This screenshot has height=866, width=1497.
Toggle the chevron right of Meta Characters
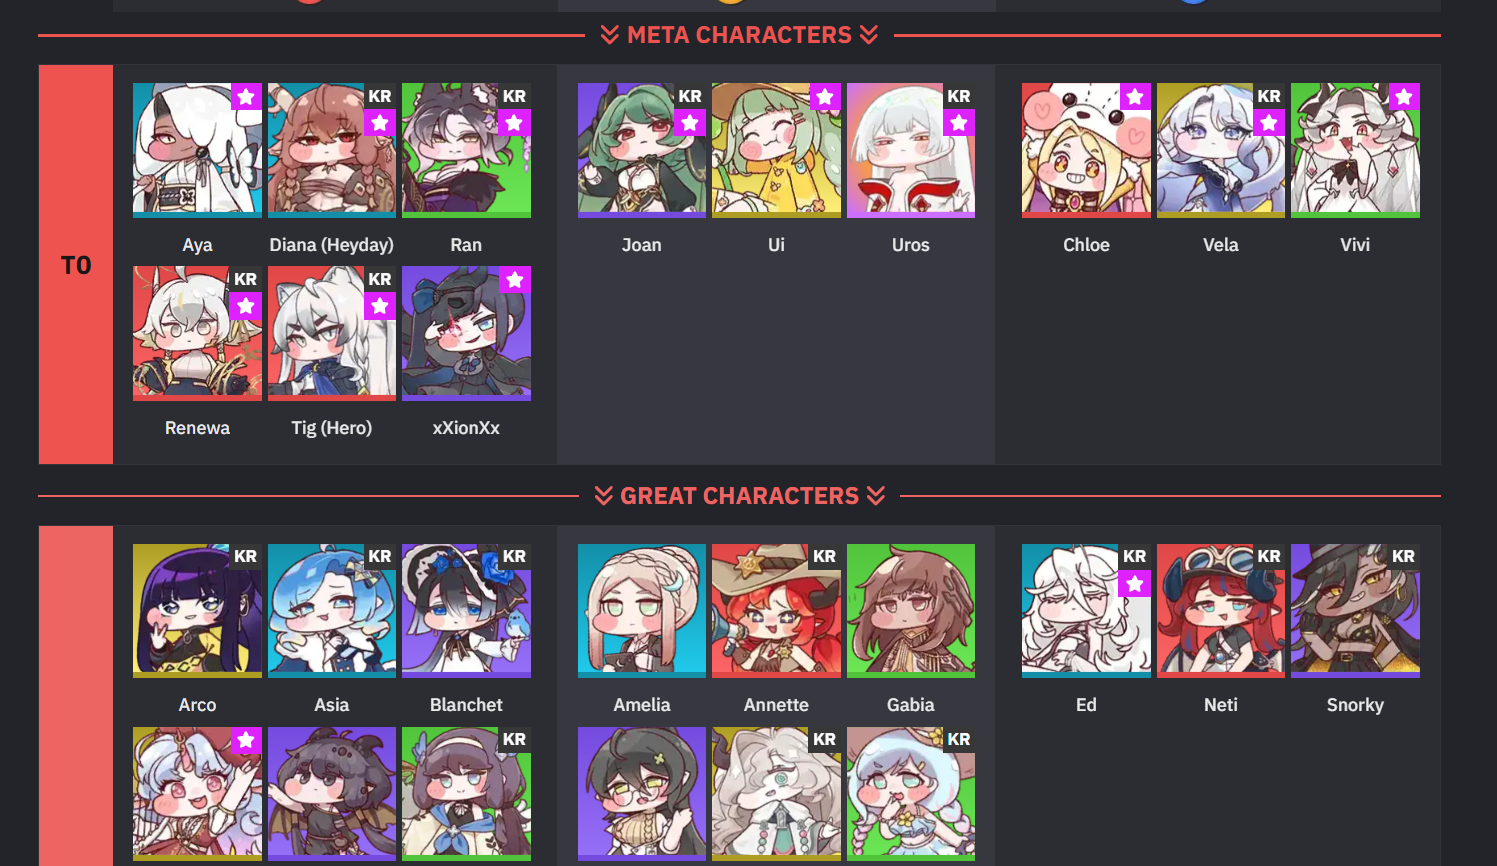(869, 35)
